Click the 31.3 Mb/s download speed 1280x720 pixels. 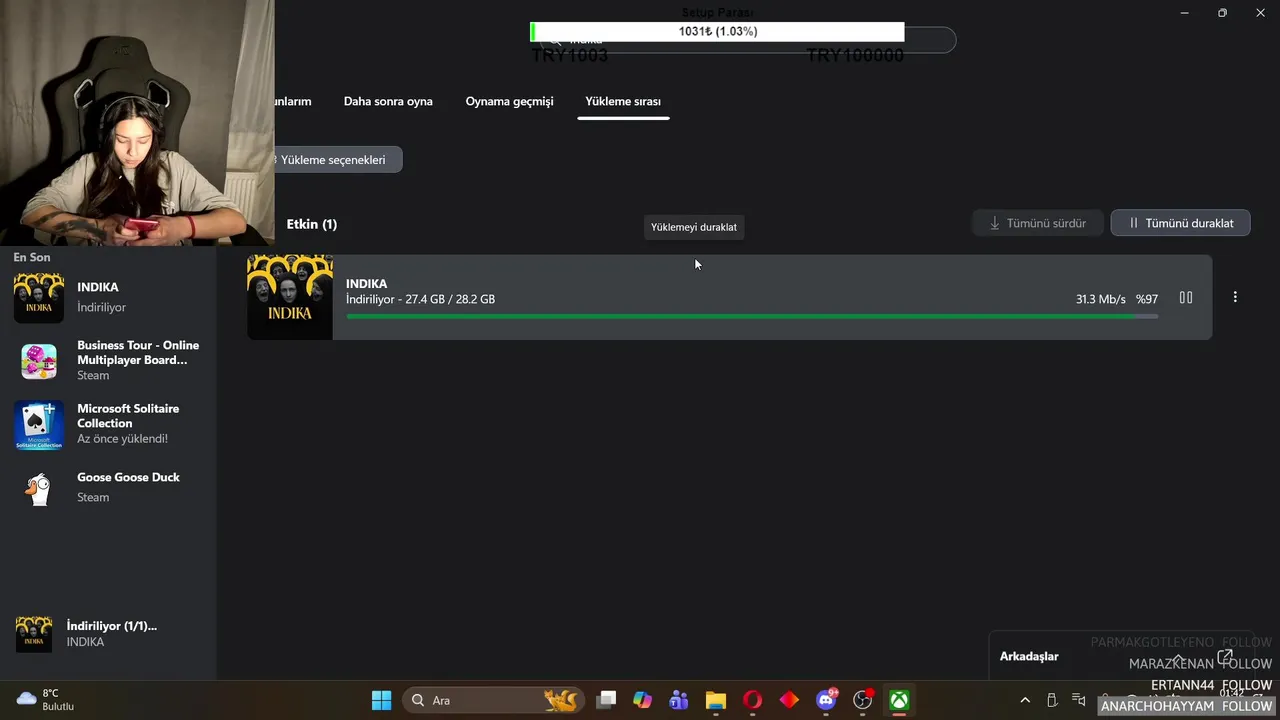point(1101,299)
